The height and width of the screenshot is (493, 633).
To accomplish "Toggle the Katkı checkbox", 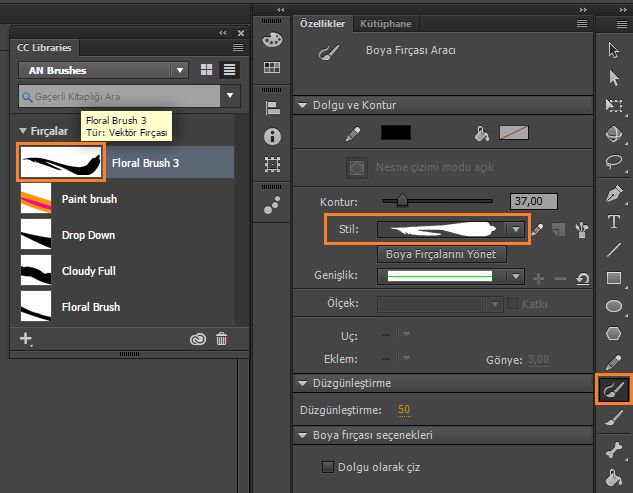I will tap(512, 304).
